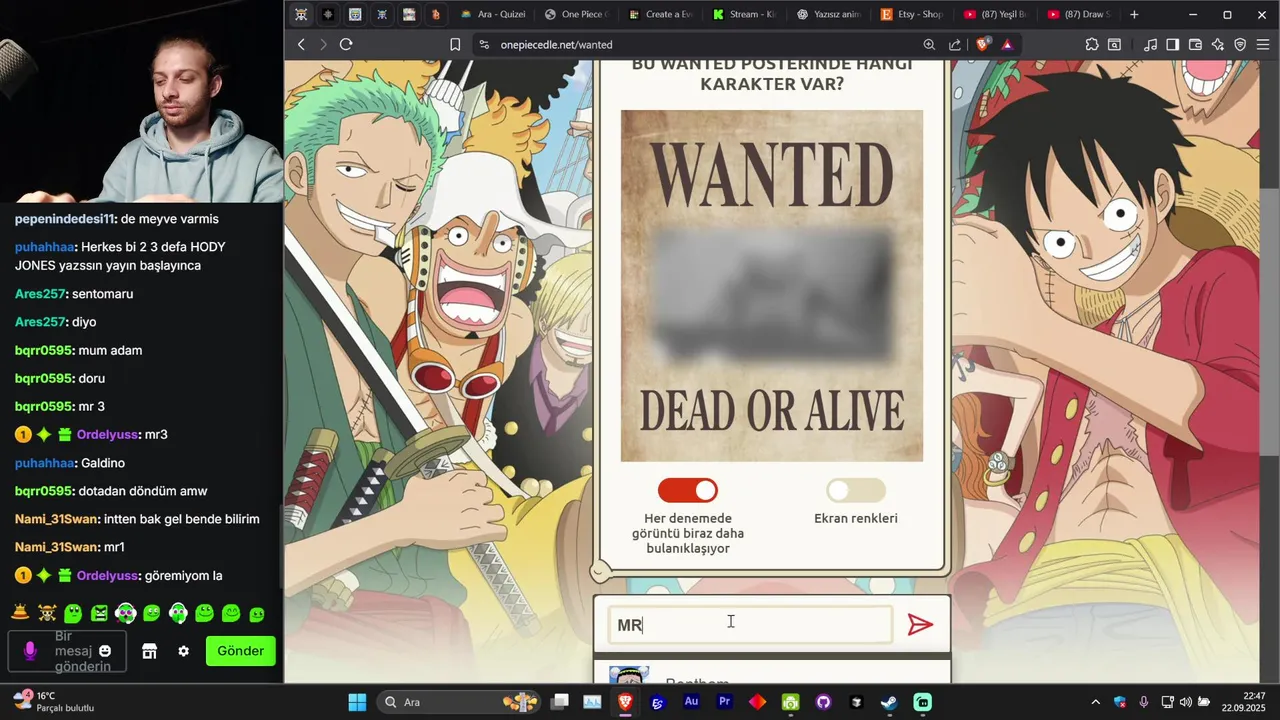The image size is (1280, 720).
Task: Click the share icon in the address bar
Action: pos(955,44)
